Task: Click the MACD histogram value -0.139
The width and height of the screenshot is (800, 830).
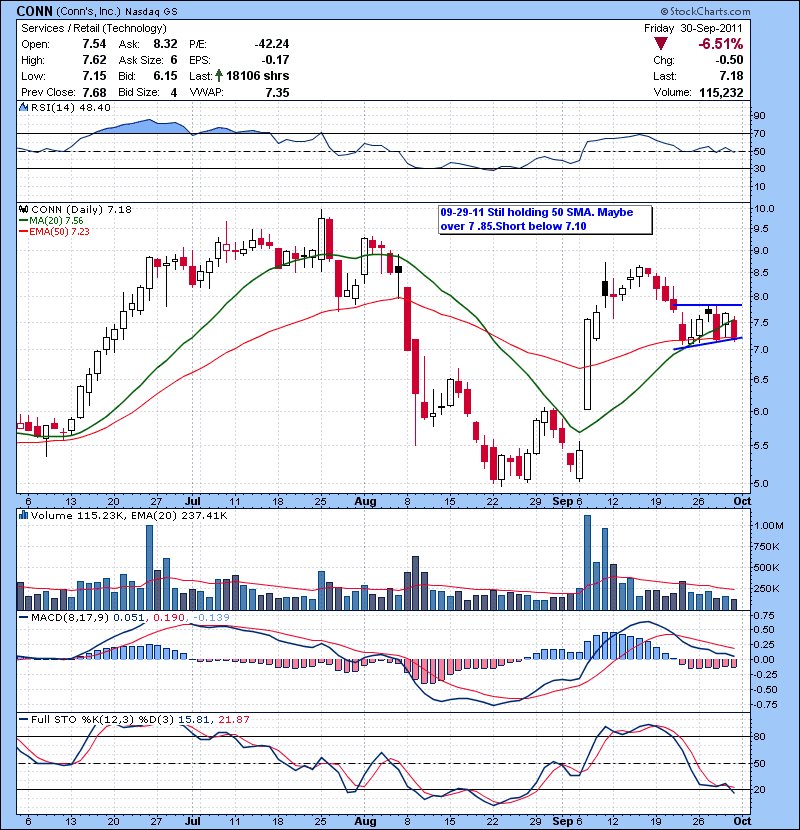Action: (x=211, y=617)
